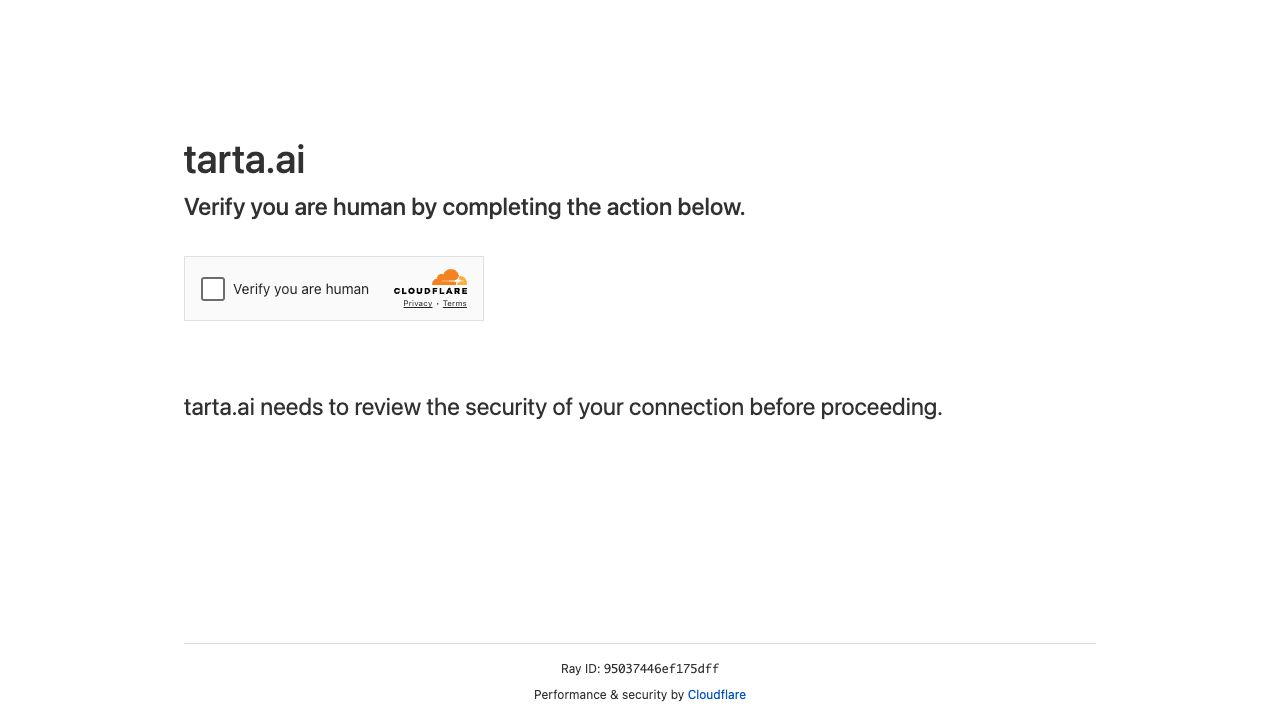Click the 'Performance & security by' footer text
This screenshot has height=720, width=1280.
tap(608, 695)
